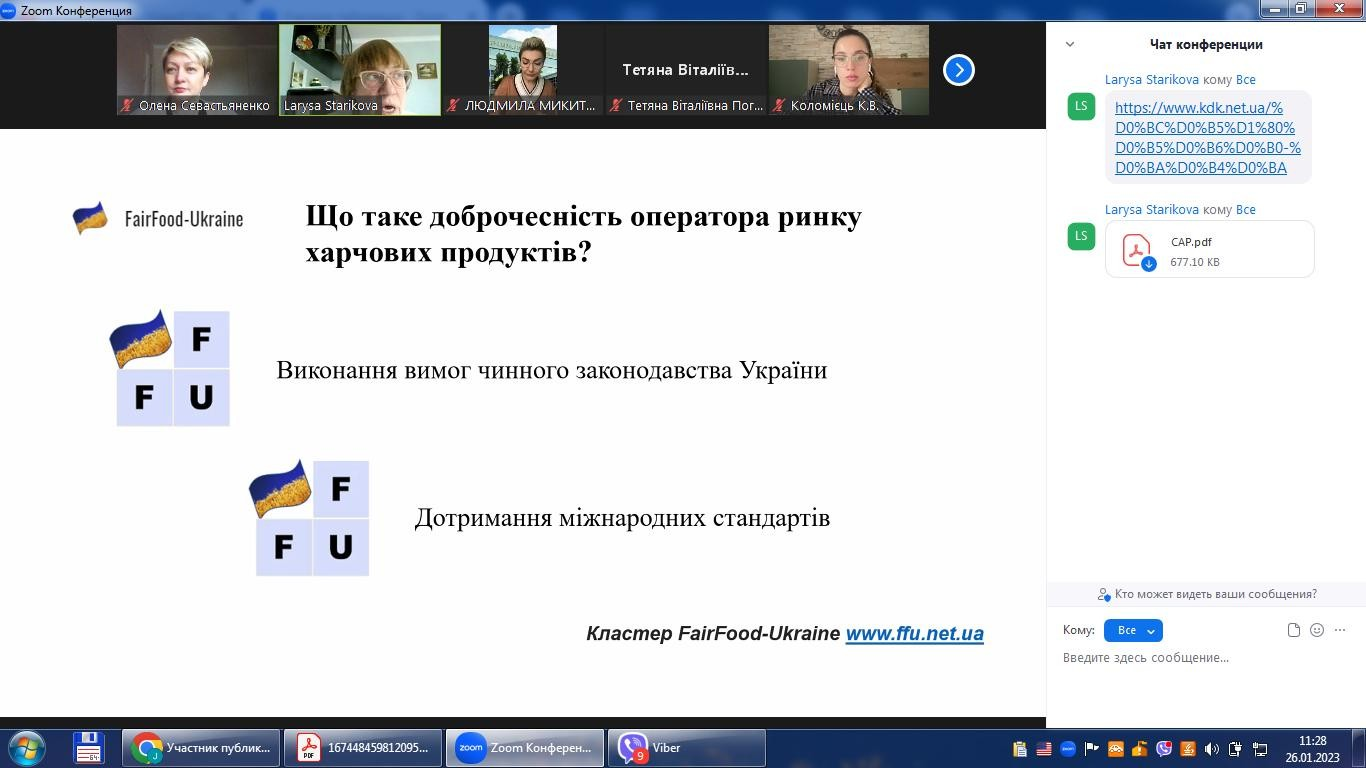Viewport: 1366px width, 768px height.
Task: Select Коломієць К.В. video thumbnail
Action: 849,70
